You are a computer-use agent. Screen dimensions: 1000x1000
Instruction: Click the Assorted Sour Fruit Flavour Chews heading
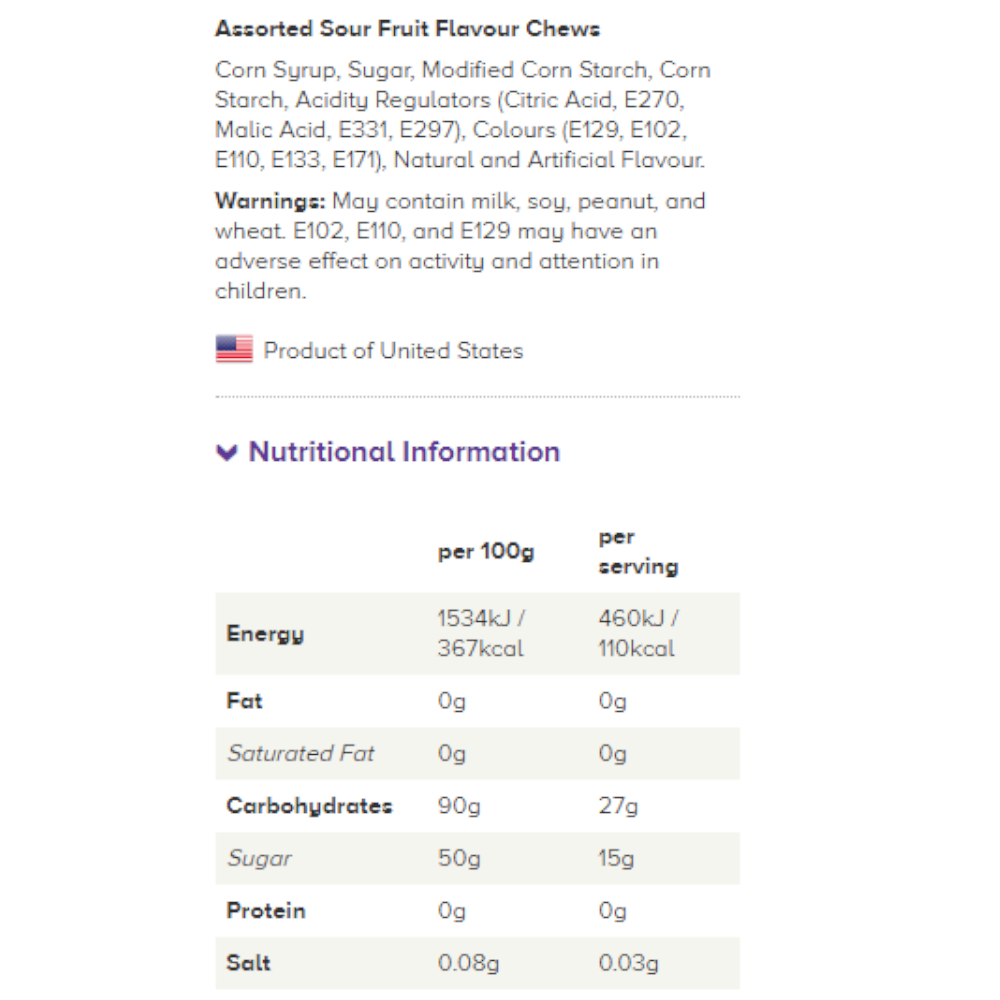pyautogui.click(x=407, y=29)
